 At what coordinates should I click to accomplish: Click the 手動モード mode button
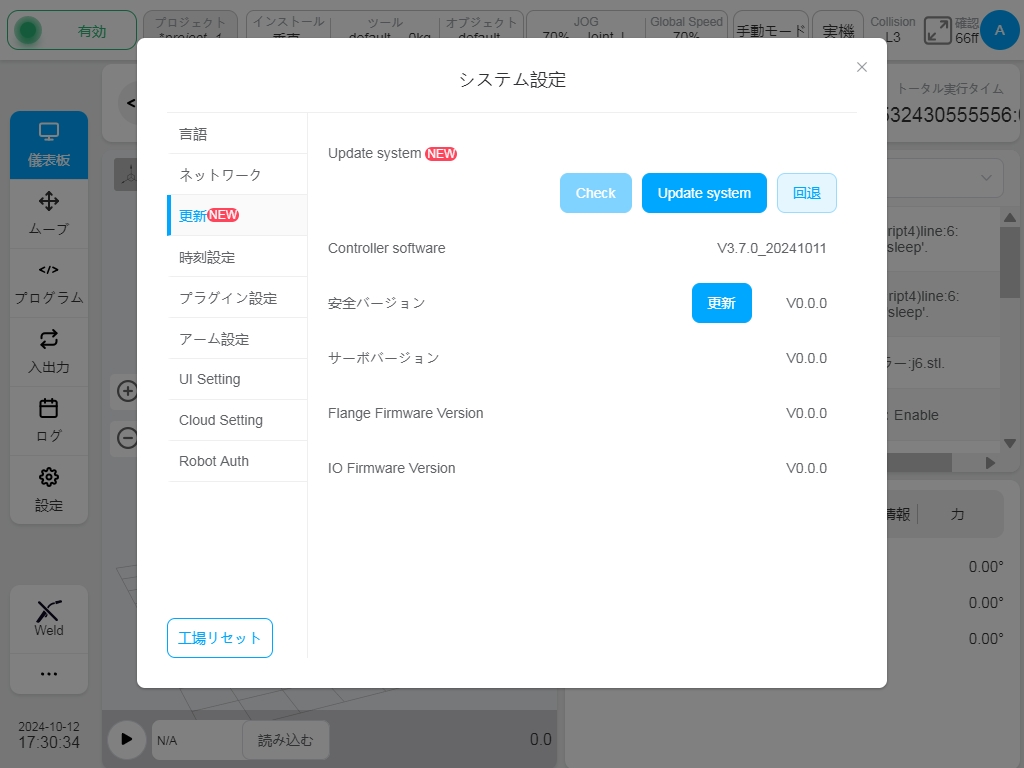coord(771,30)
